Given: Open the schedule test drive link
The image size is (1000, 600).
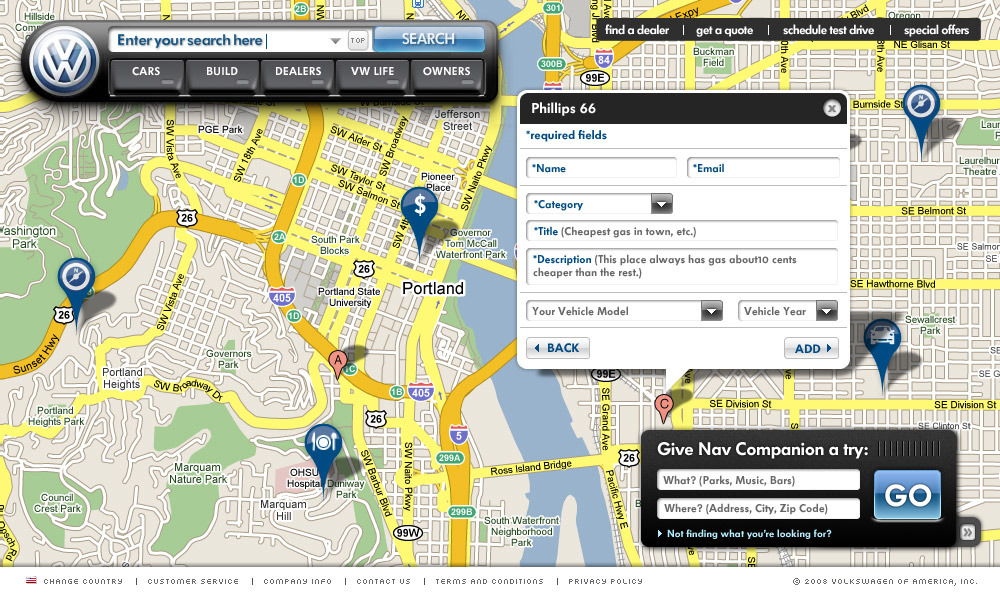Looking at the screenshot, I should (x=828, y=30).
